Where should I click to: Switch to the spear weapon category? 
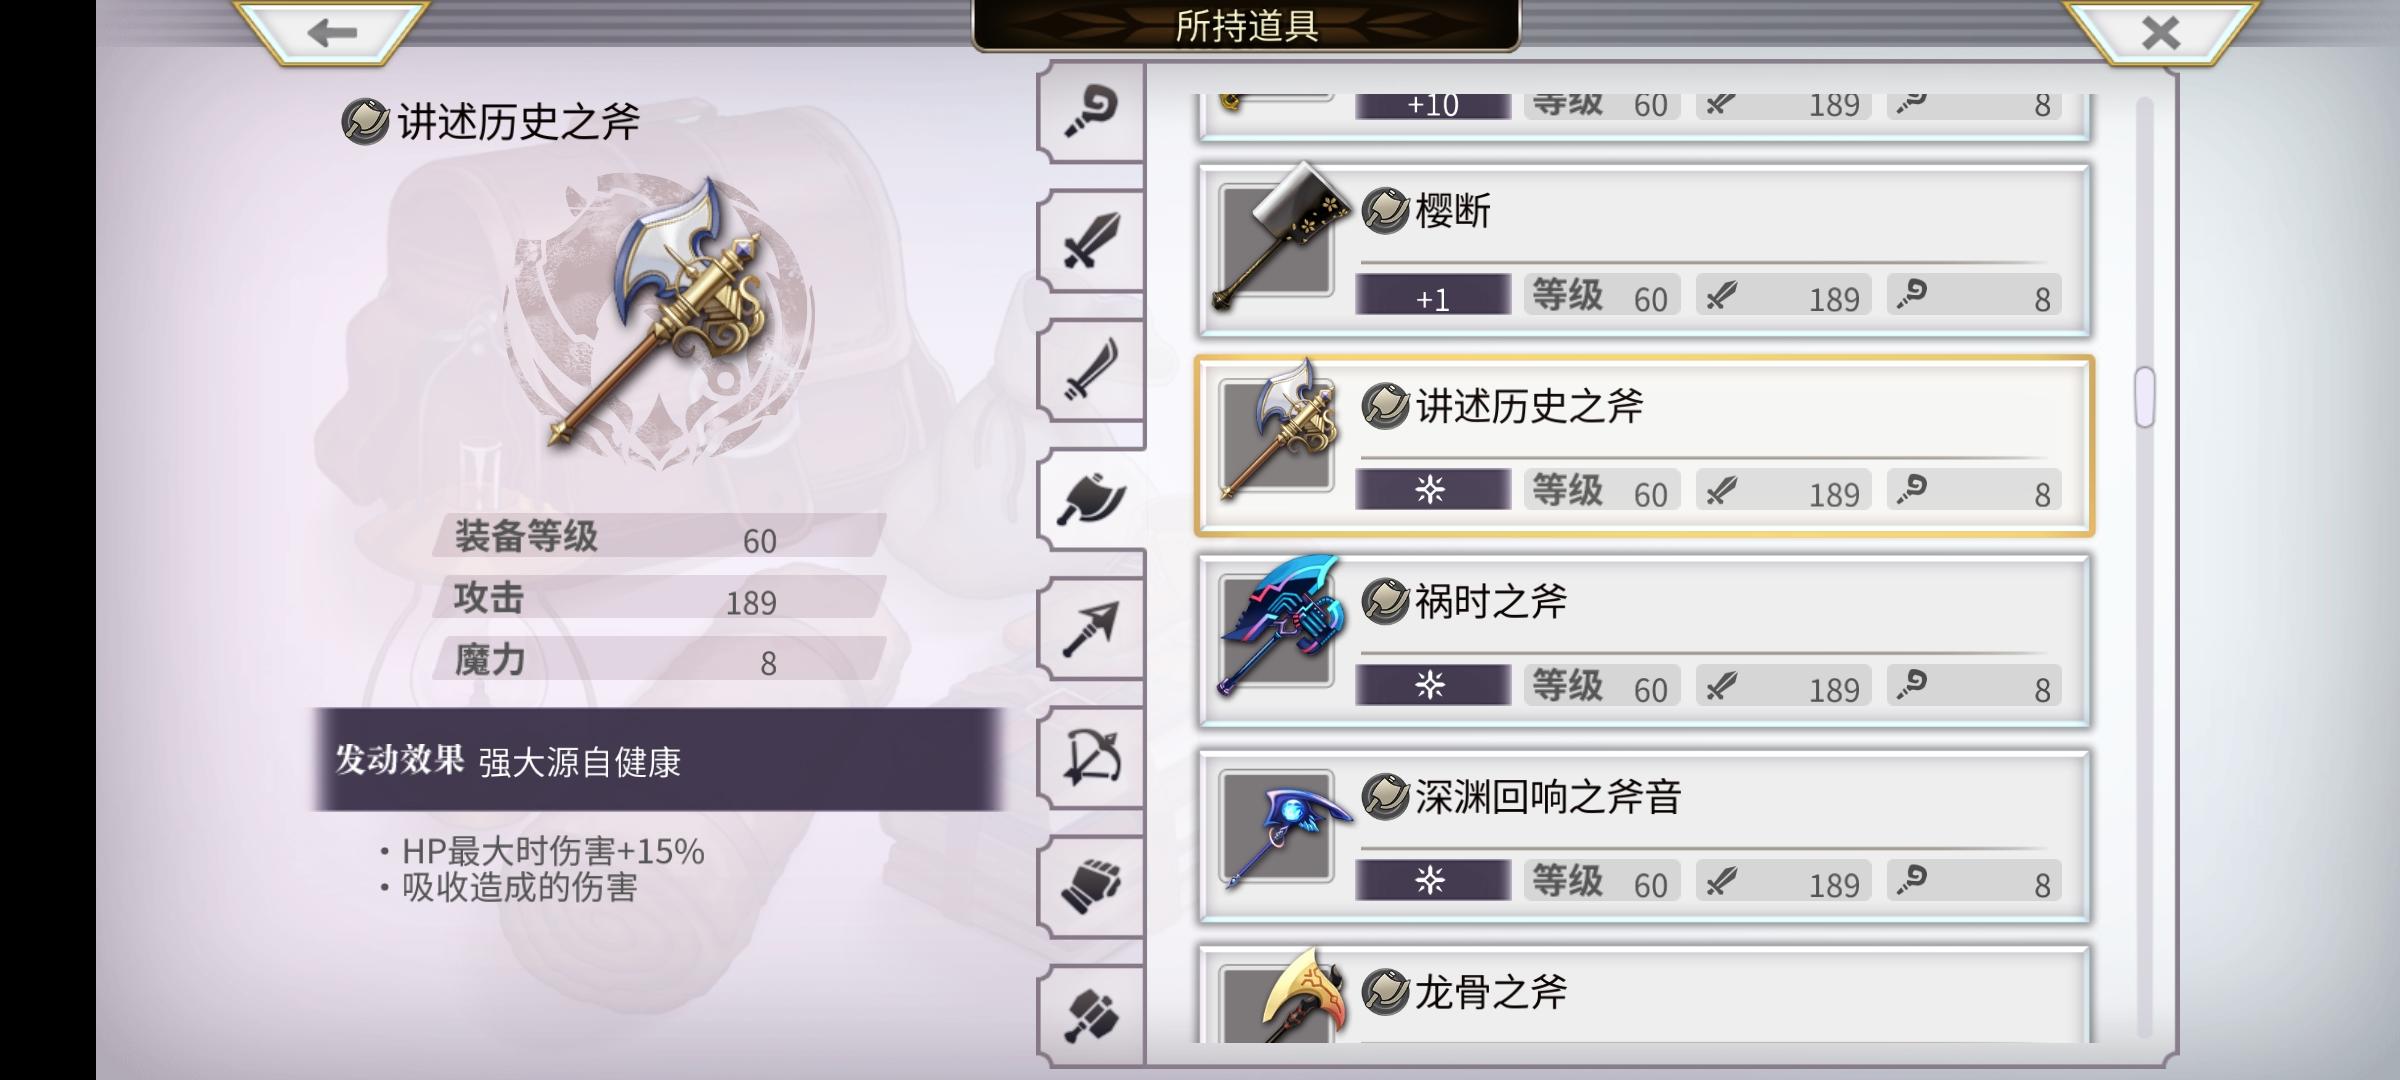coord(1091,629)
